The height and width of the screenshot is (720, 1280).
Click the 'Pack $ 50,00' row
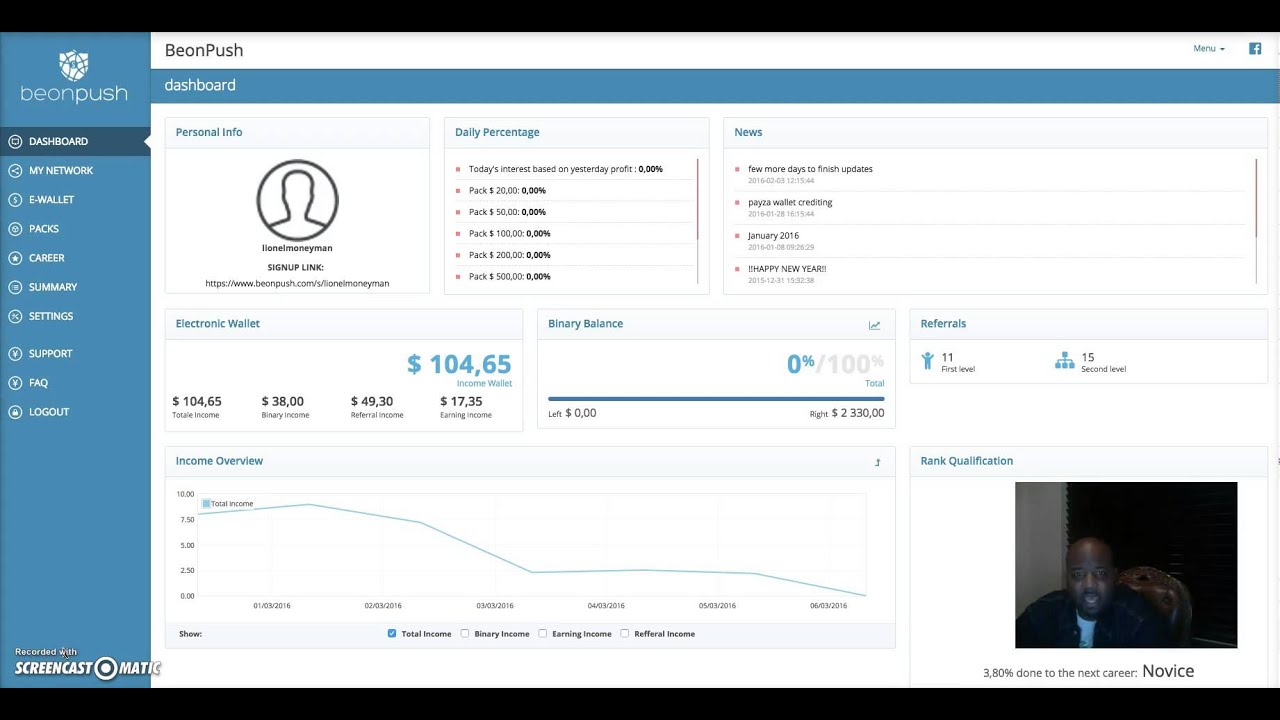[x=574, y=212]
